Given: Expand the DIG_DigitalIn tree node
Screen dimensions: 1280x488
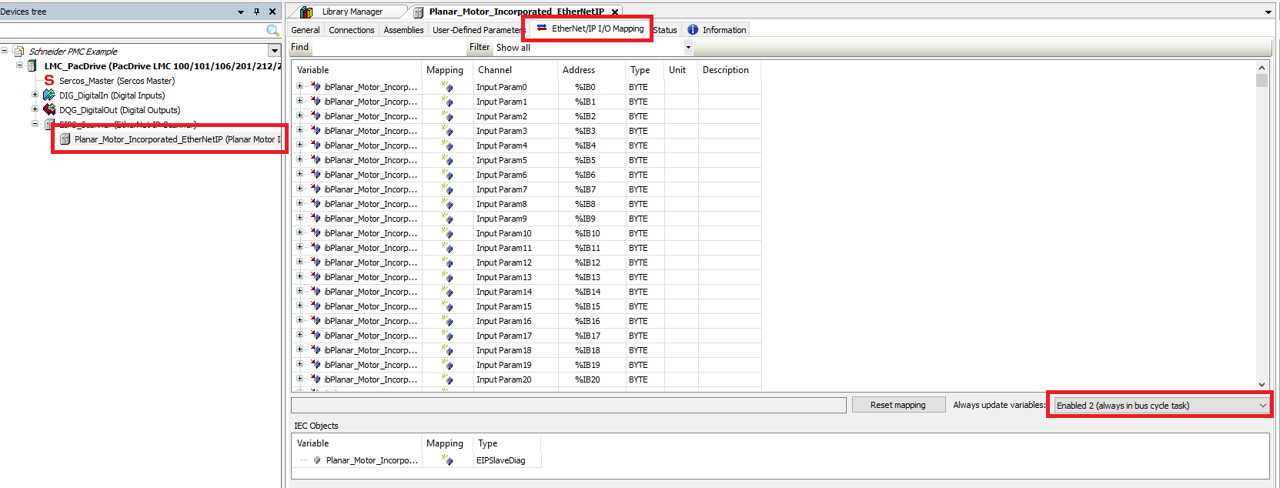Looking at the screenshot, I should point(35,95).
